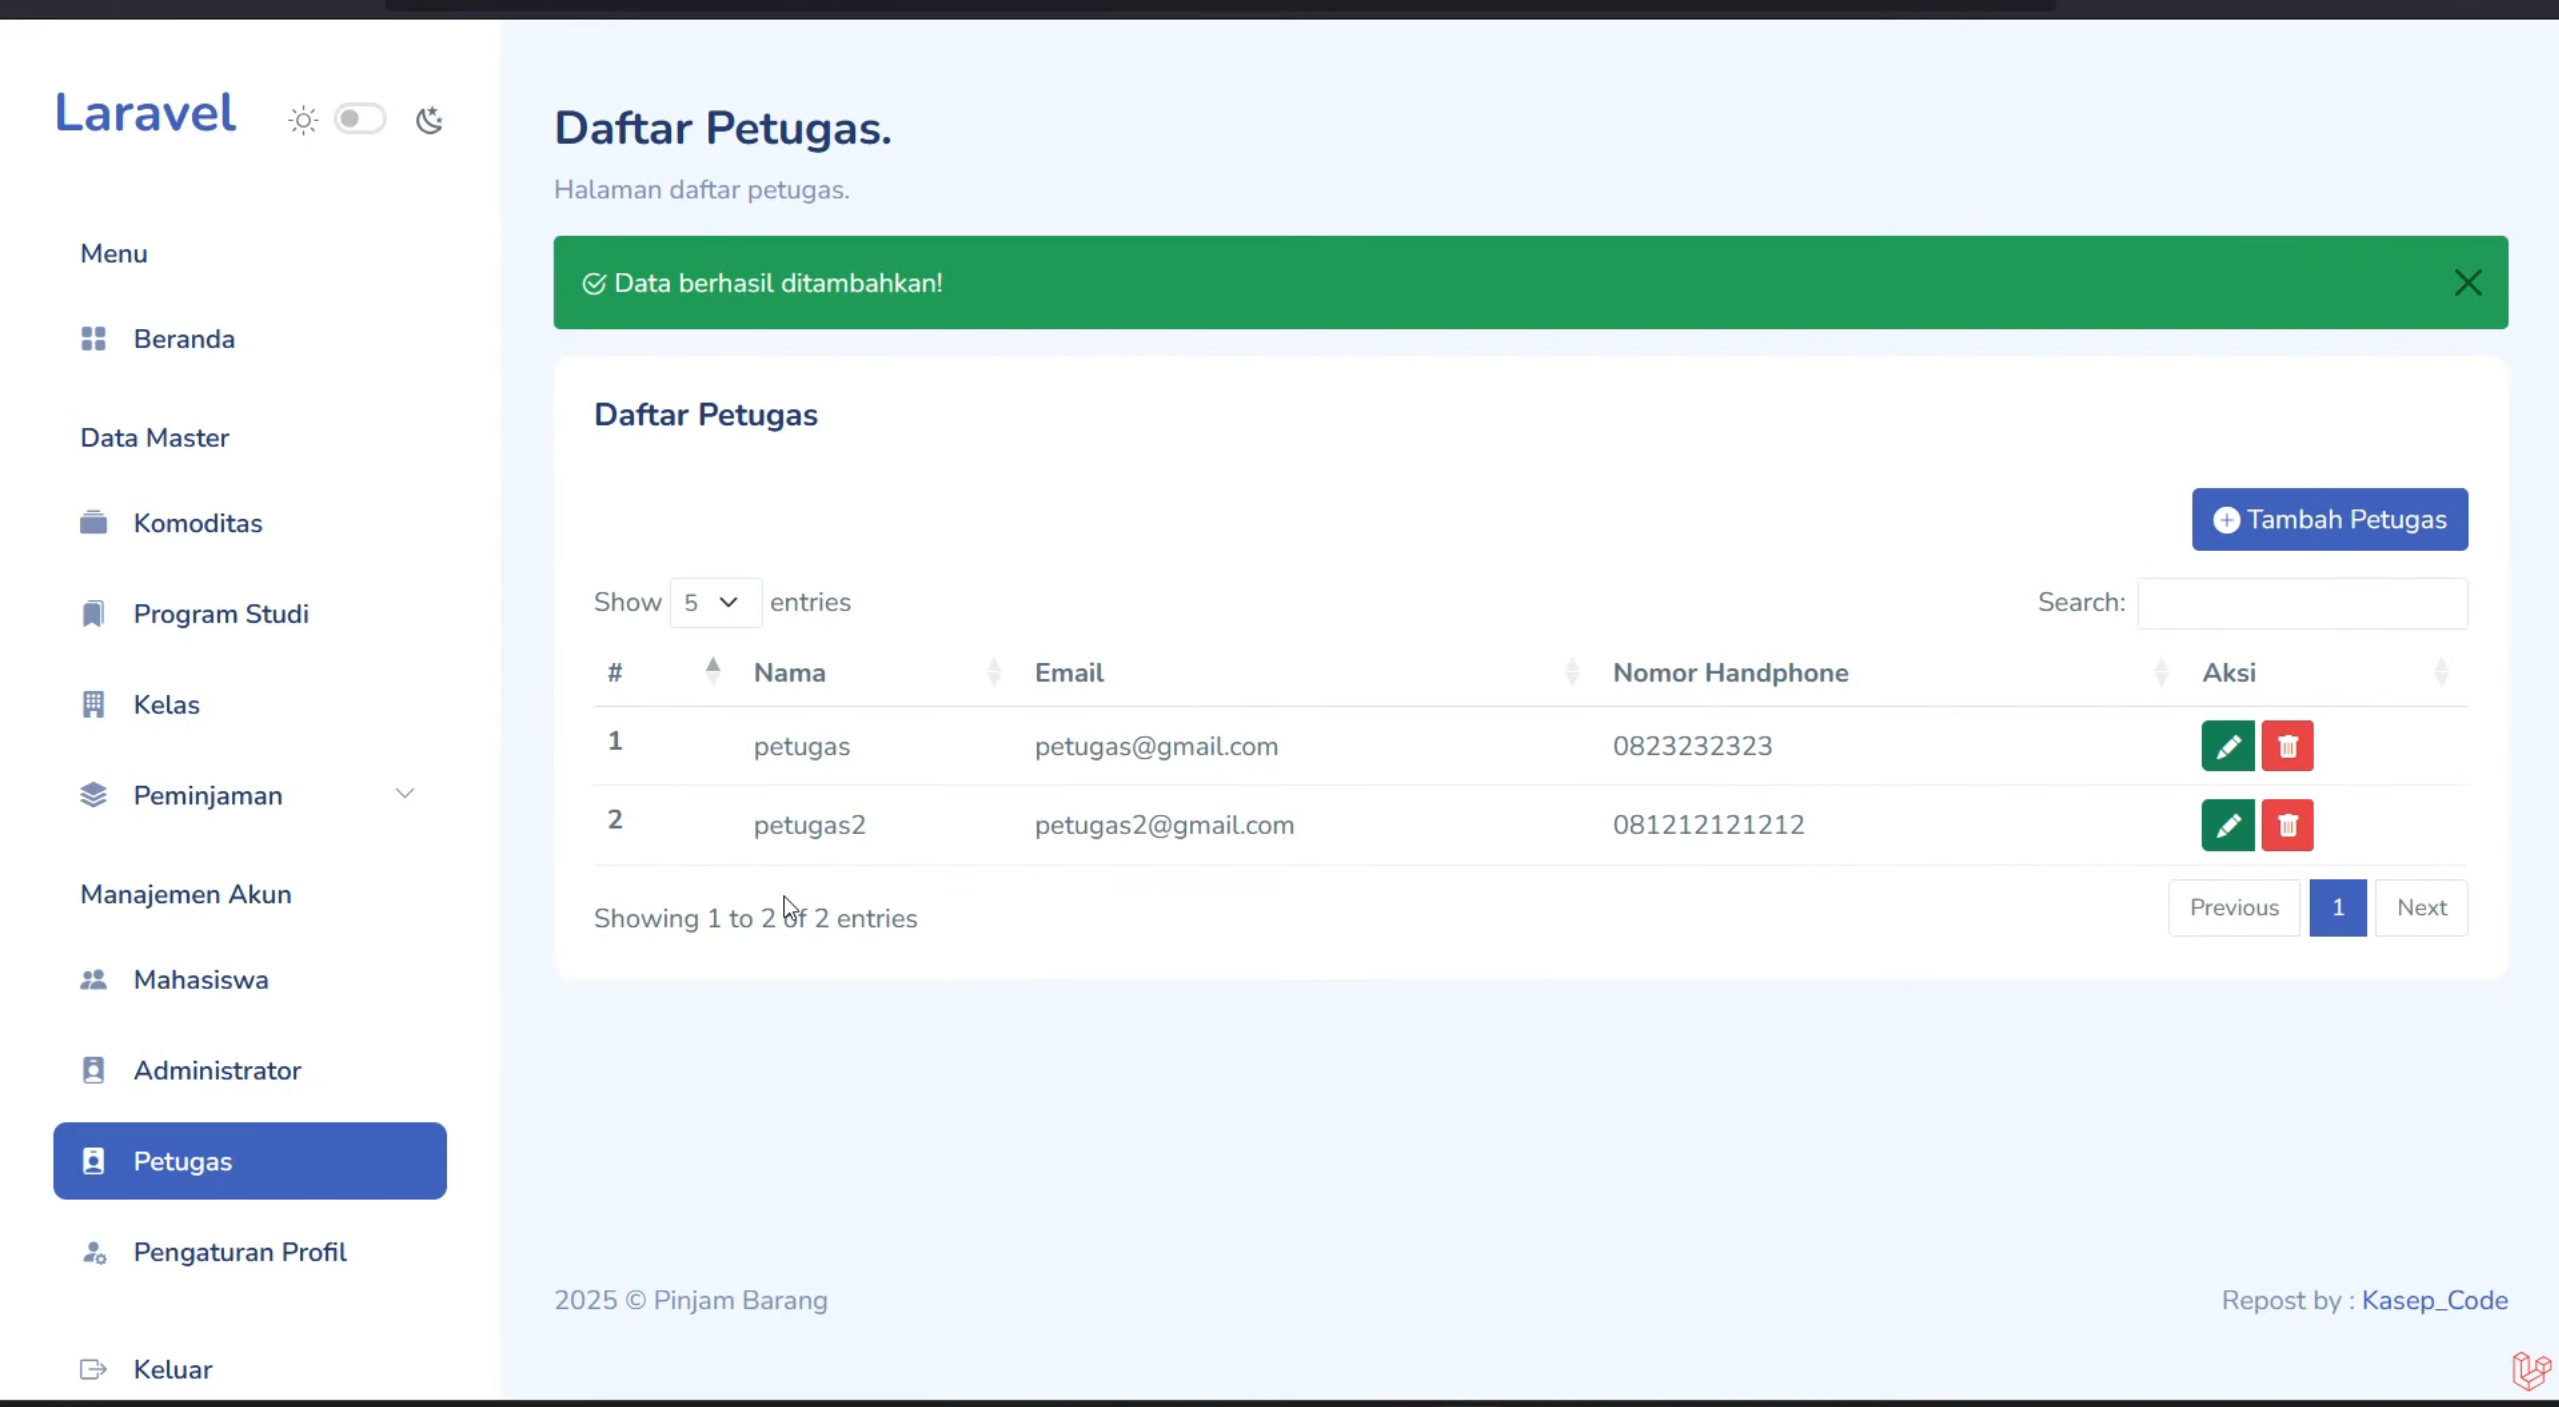Click Tambah Petugas button
The height and width of the screenshot is (1407, 2559).
pyautogui.click(x=2329, y=519)
